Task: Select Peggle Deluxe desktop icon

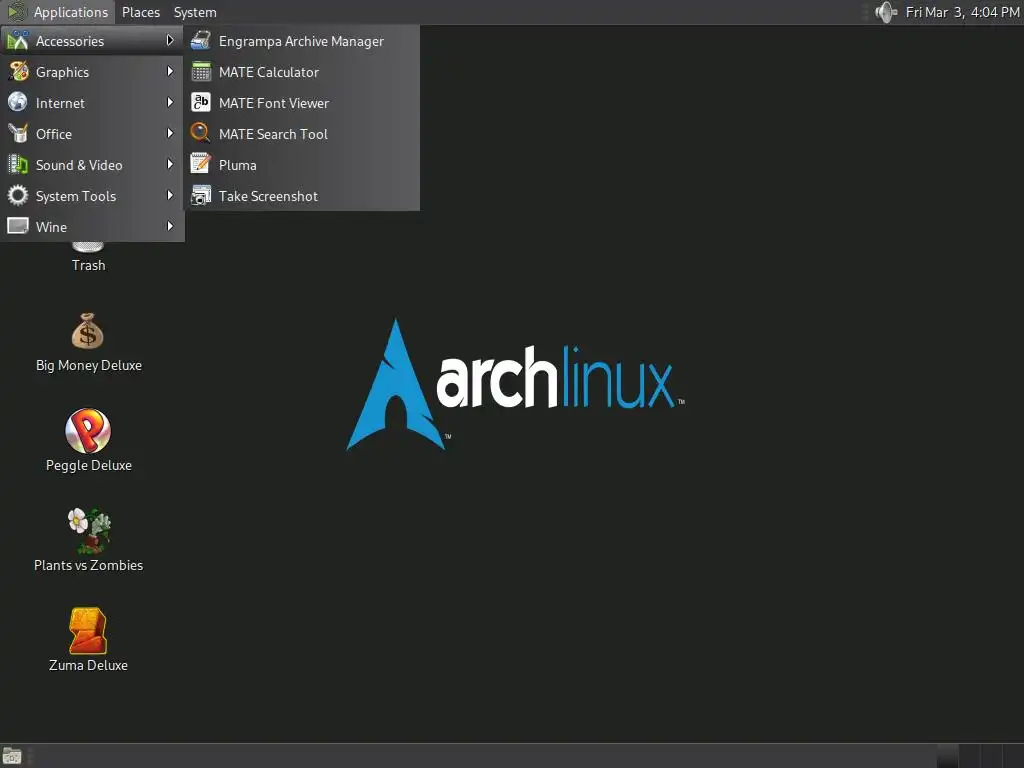Action: pyautogui.click(x=88, y=431)
